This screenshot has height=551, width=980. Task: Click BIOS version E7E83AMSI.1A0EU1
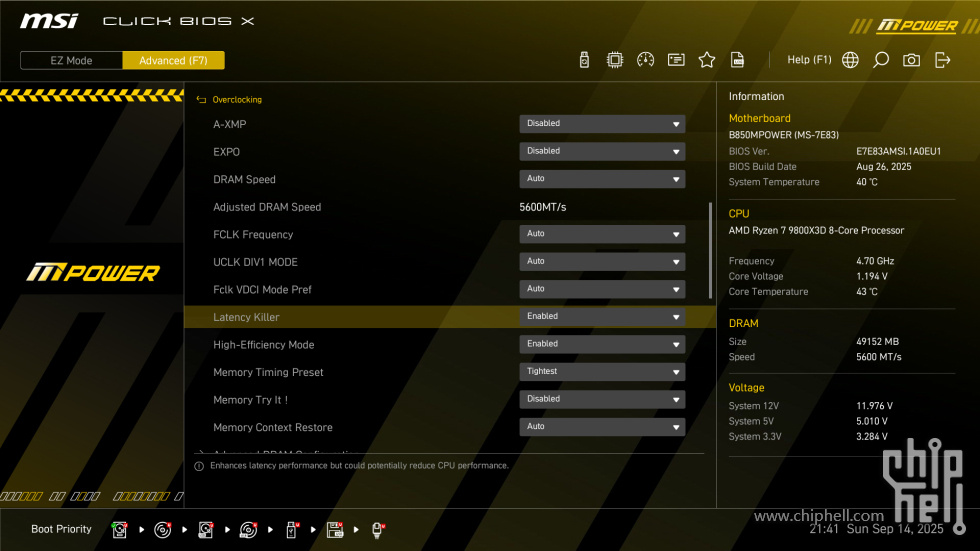tap(898, 151)
